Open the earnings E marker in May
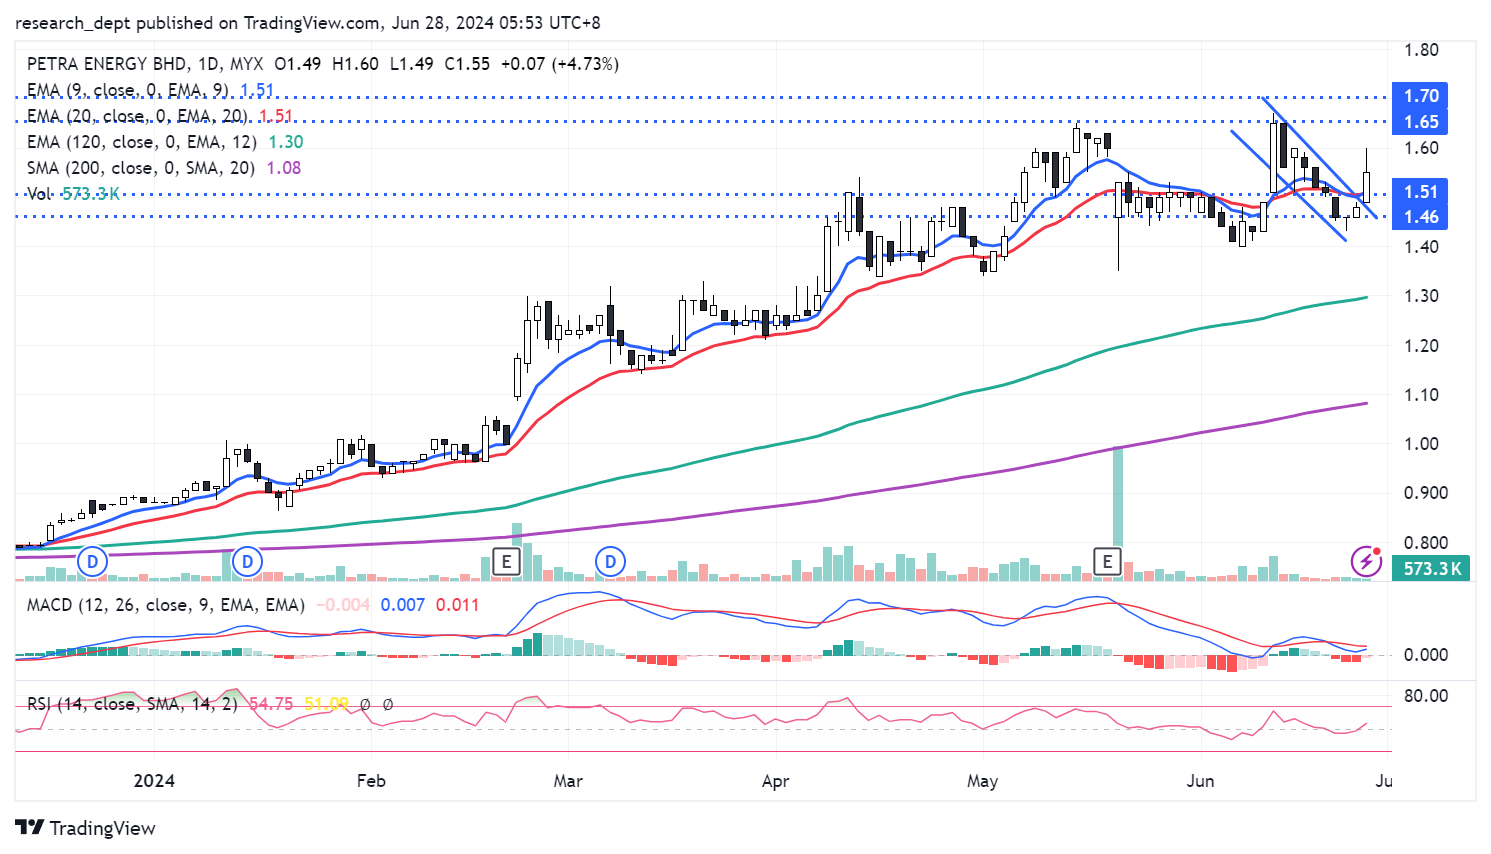 tap(1107, 562)
